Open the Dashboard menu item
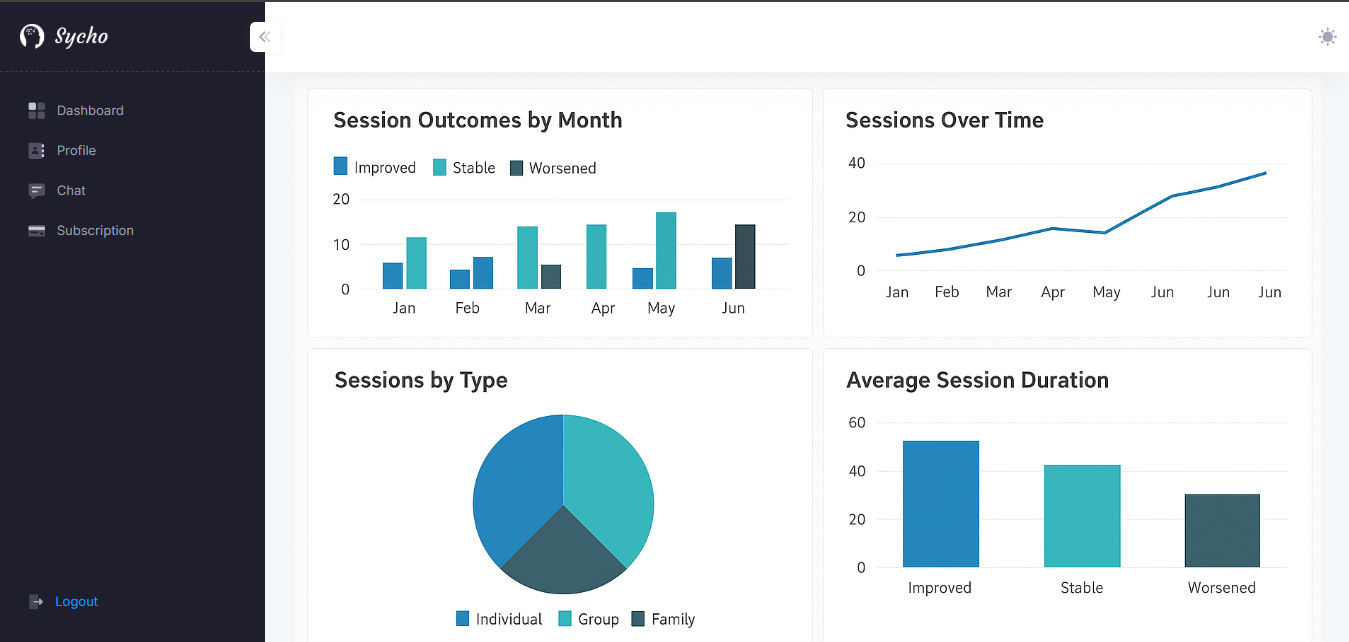 coord(90,111)
